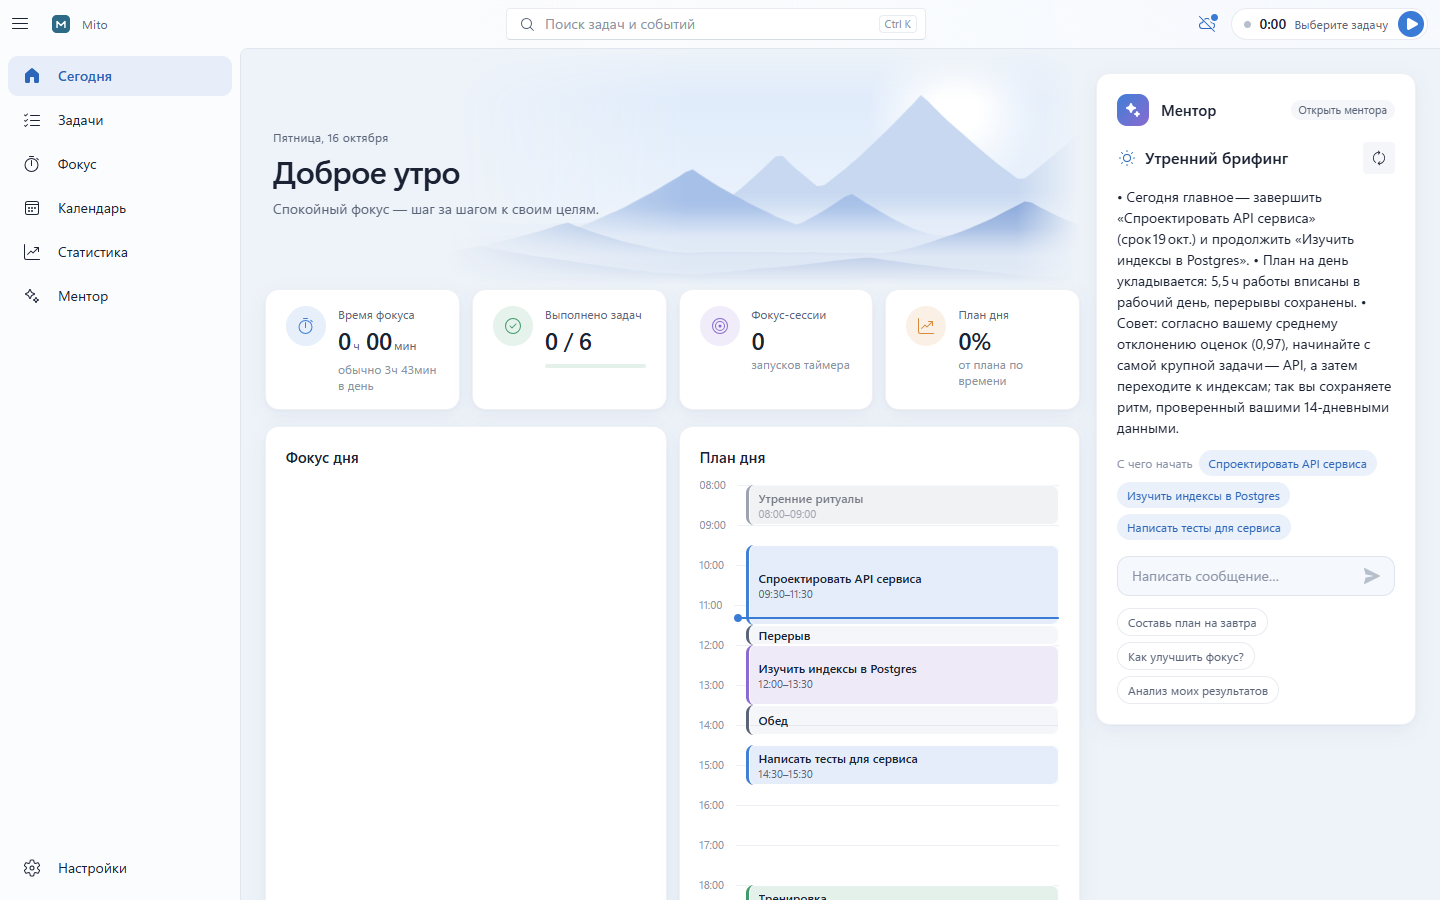The image size is (1440, 900).
Task: Refresh the morning briefing
Action: (1379, 158)
